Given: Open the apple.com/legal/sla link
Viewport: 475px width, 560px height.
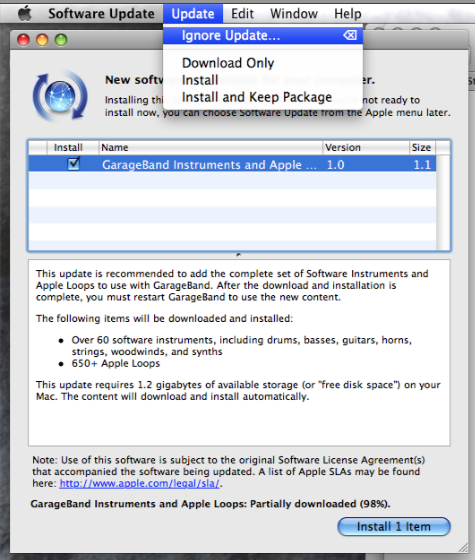Looking at the screenshot, I should (x=139, y=483).
